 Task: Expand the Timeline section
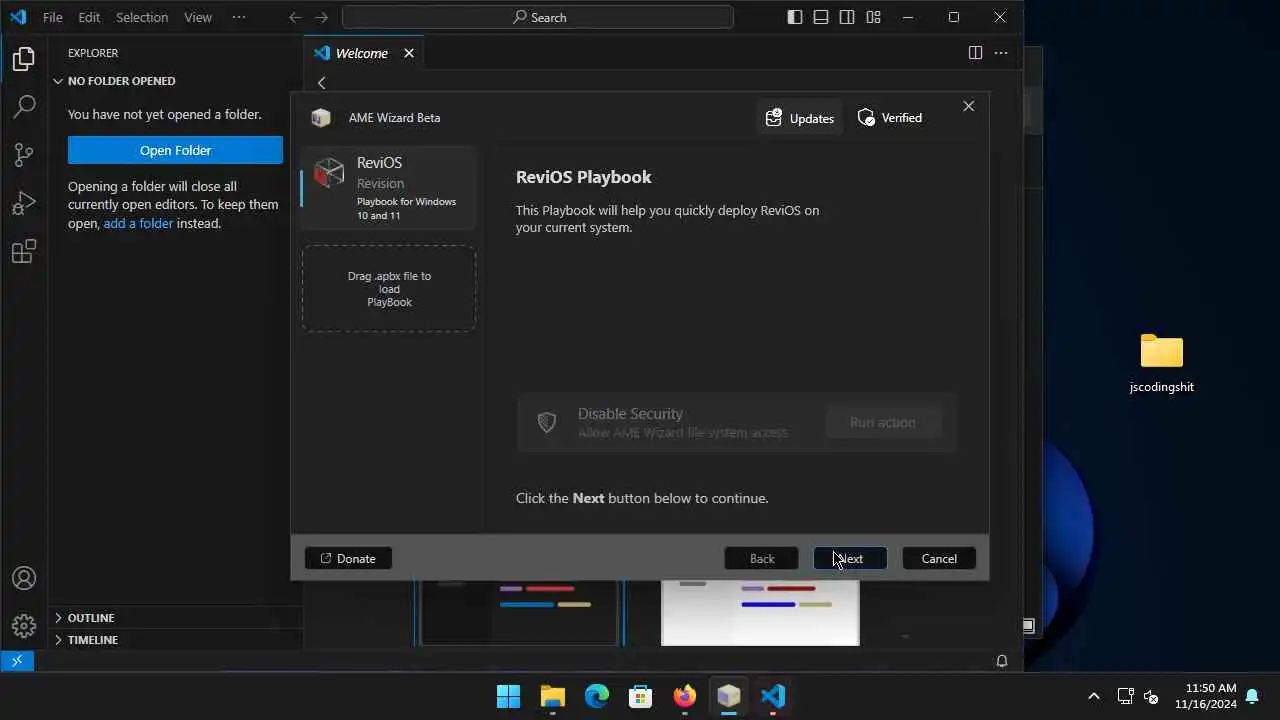point(175,640)
